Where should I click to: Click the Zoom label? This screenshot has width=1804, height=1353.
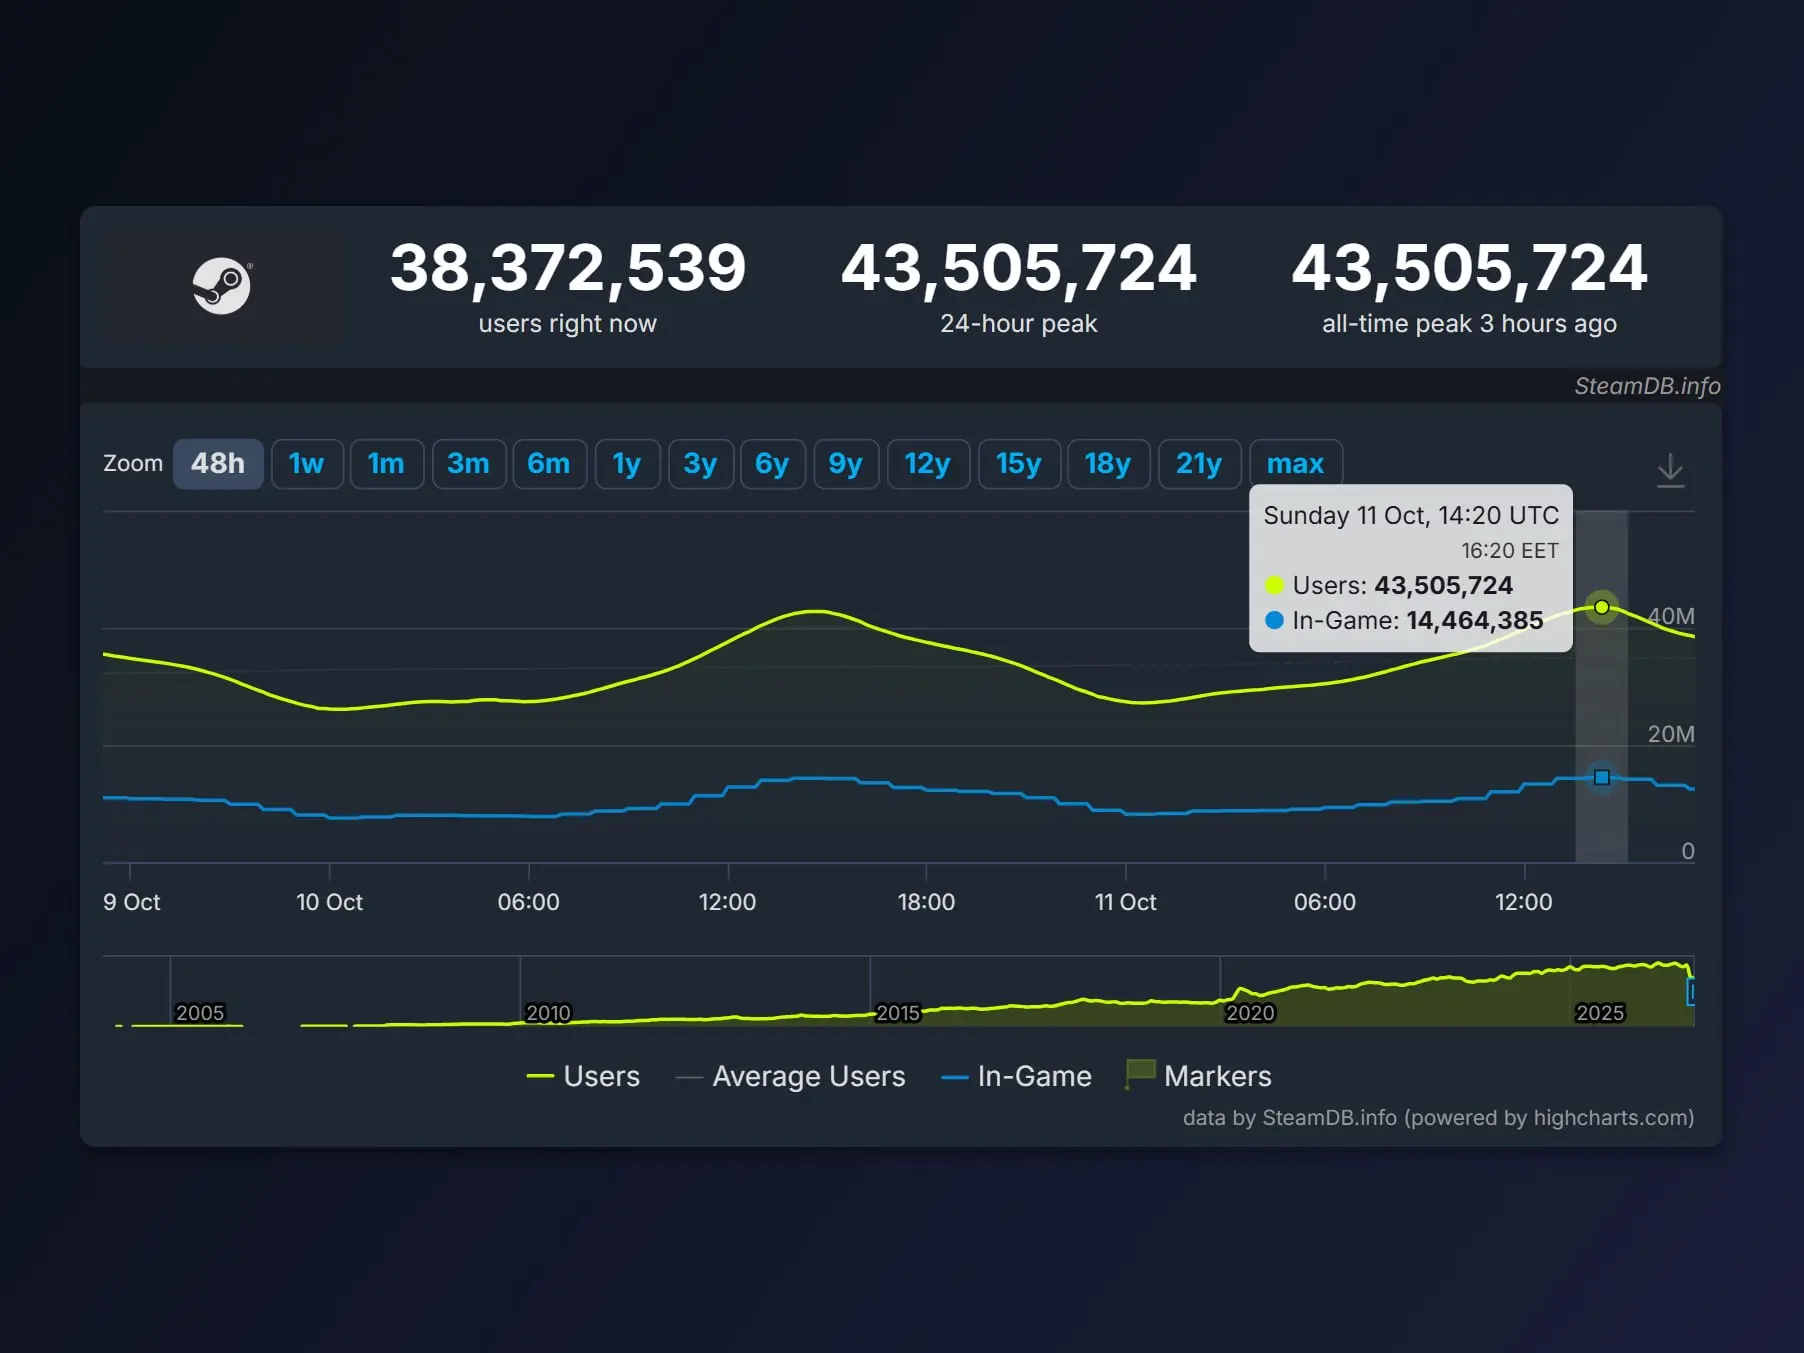(x=133, y=464)
